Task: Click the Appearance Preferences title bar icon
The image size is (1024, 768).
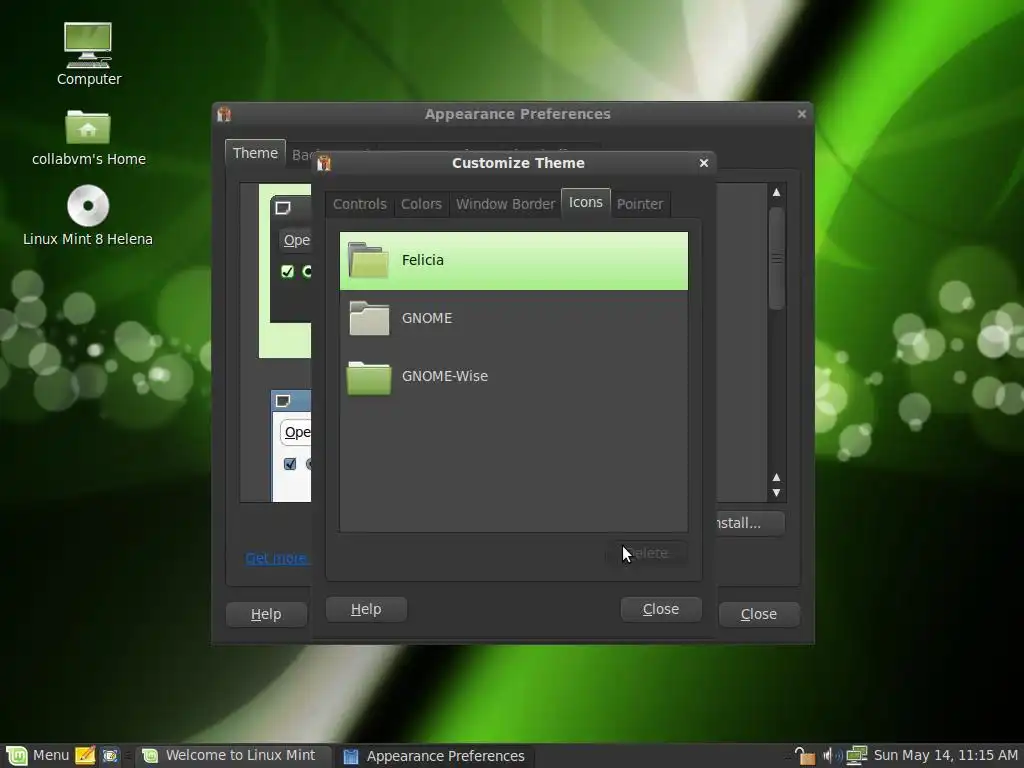Action: tap(224, 114)
